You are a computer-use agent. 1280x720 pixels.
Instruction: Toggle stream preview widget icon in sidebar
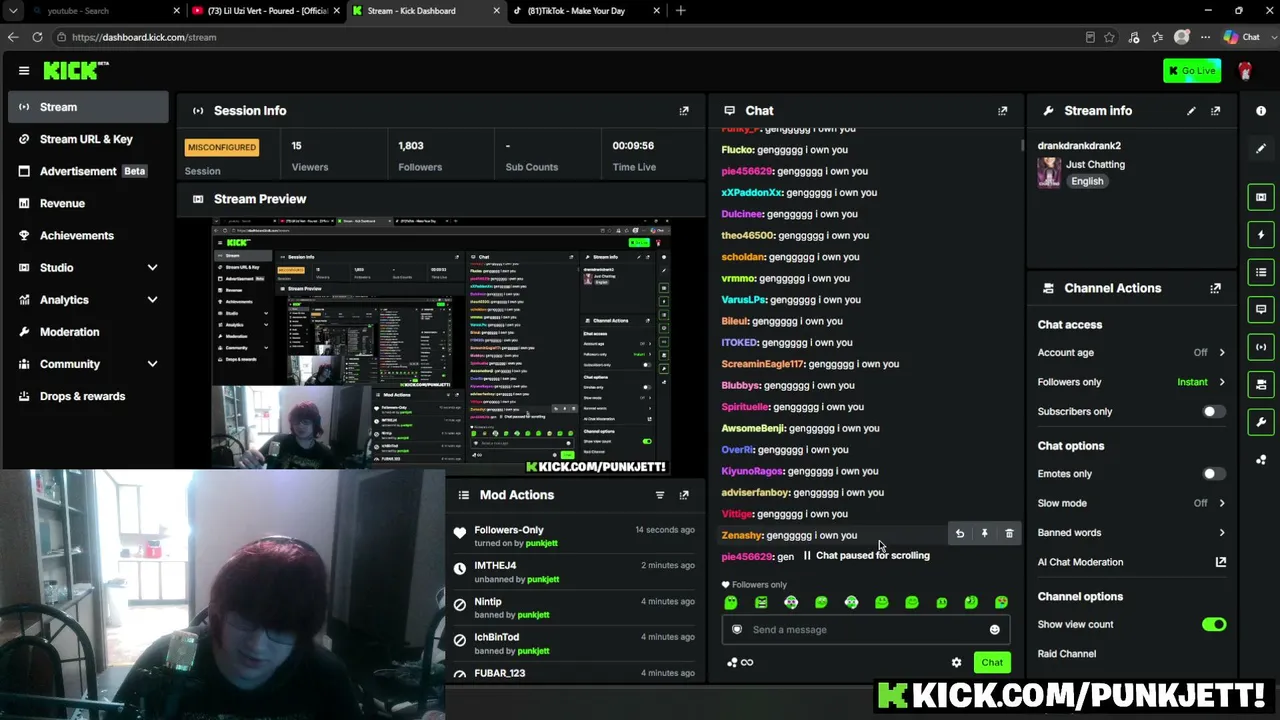click(x=1261, y=197)
